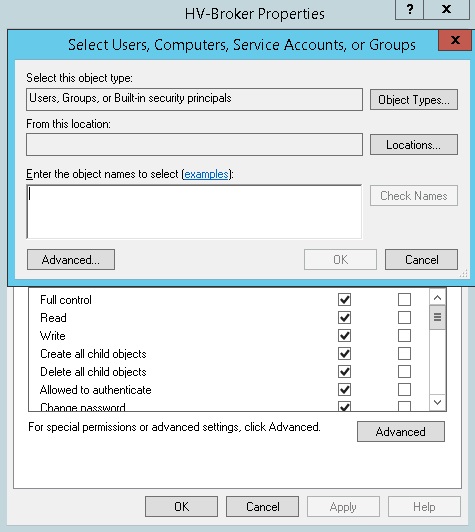
Task: Toggle Deny checkbox for Write
Action: tap(404, 336)
